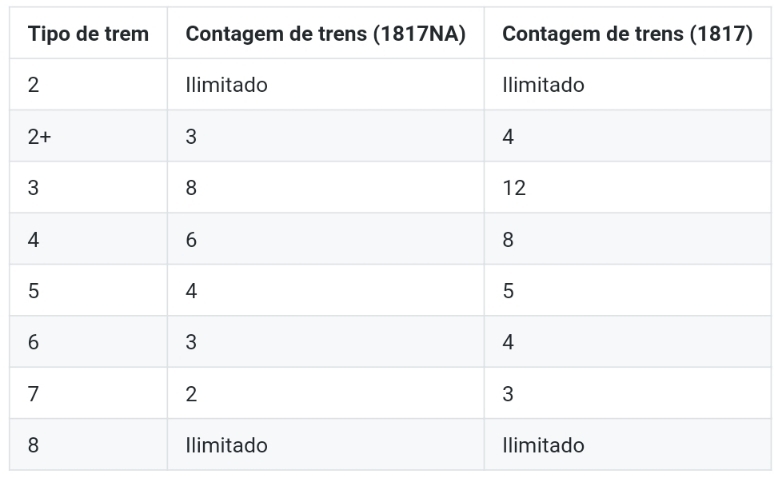The height and width of the screenshot is (478, 774).
Task: Select the train type '5' cell
Action: pyautogui.click(x=34, y=291)
